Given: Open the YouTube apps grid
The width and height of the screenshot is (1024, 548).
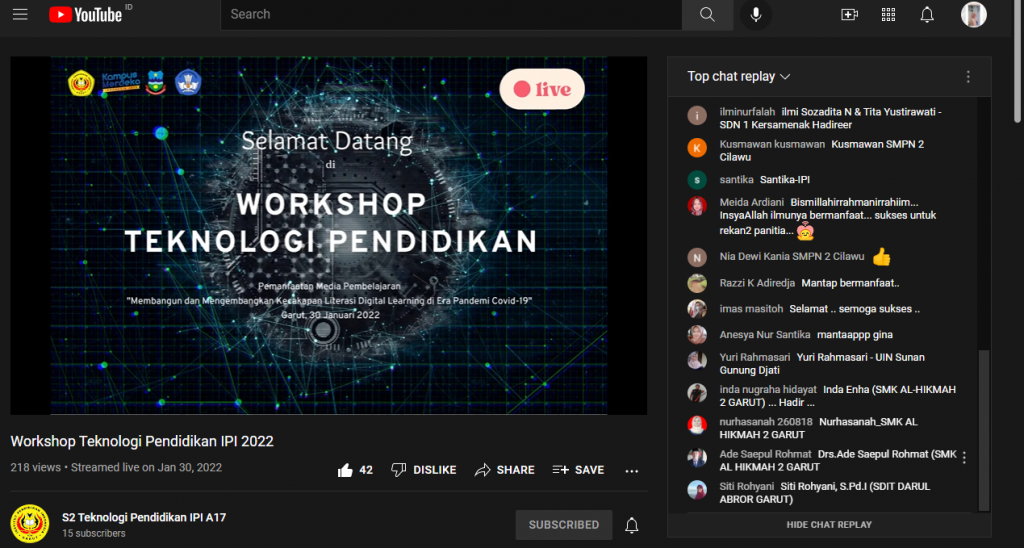Looking at the screenshot, I should pyautogui.click(x=888, y=14).
